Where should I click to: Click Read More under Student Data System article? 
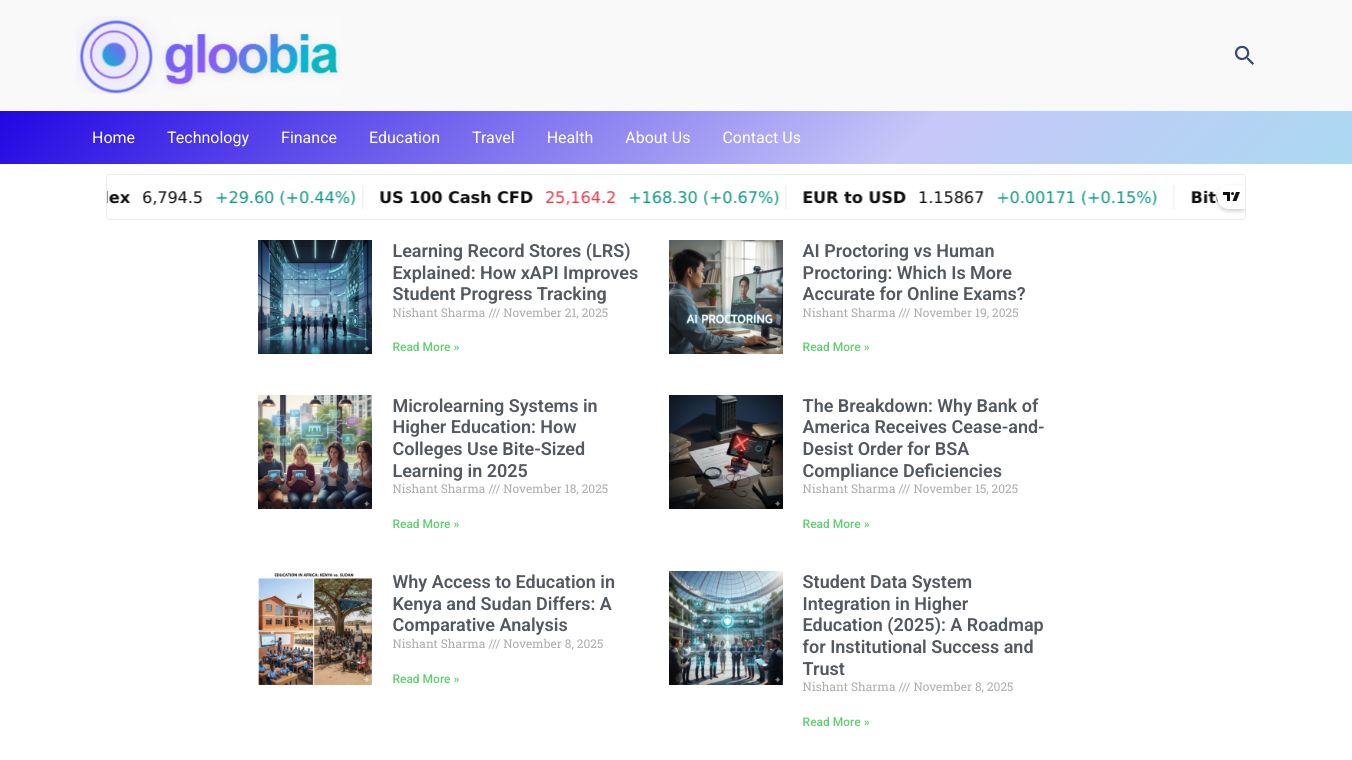[836, 722]
